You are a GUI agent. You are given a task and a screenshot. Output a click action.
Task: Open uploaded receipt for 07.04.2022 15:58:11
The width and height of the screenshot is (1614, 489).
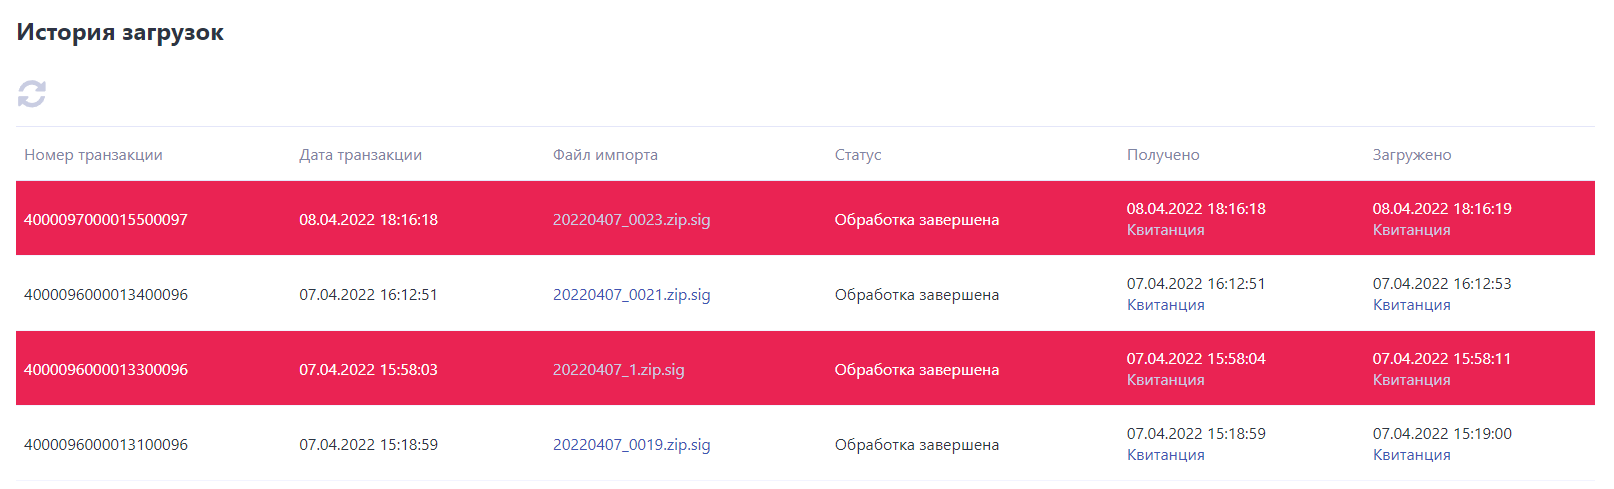1411,380
